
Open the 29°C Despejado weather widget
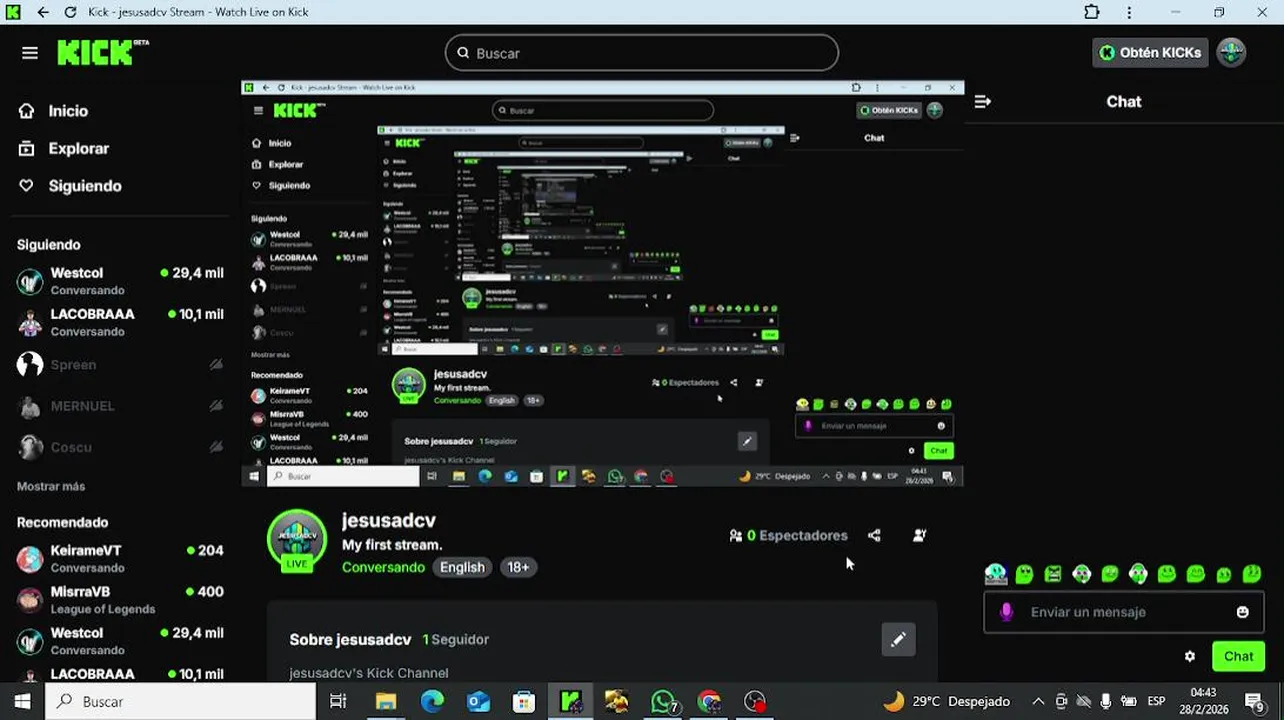(946, 701)
